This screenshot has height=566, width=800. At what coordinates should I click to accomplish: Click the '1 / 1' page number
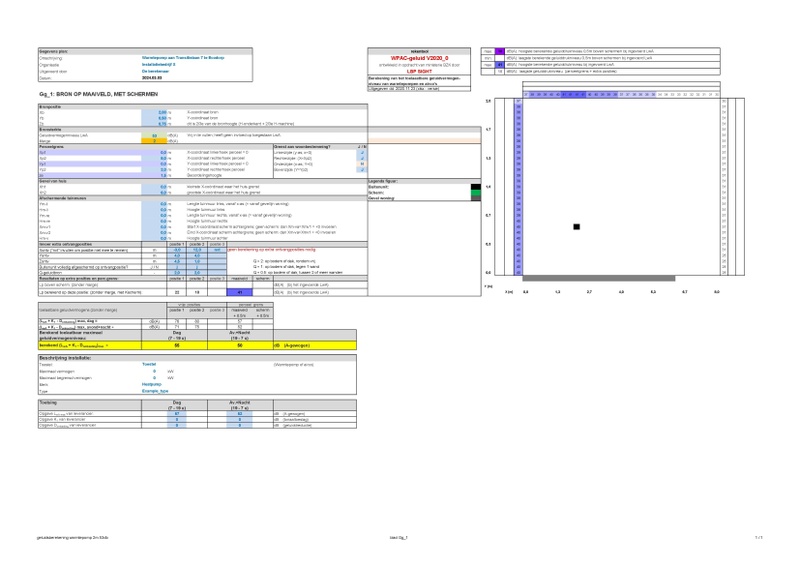[759, 537]
